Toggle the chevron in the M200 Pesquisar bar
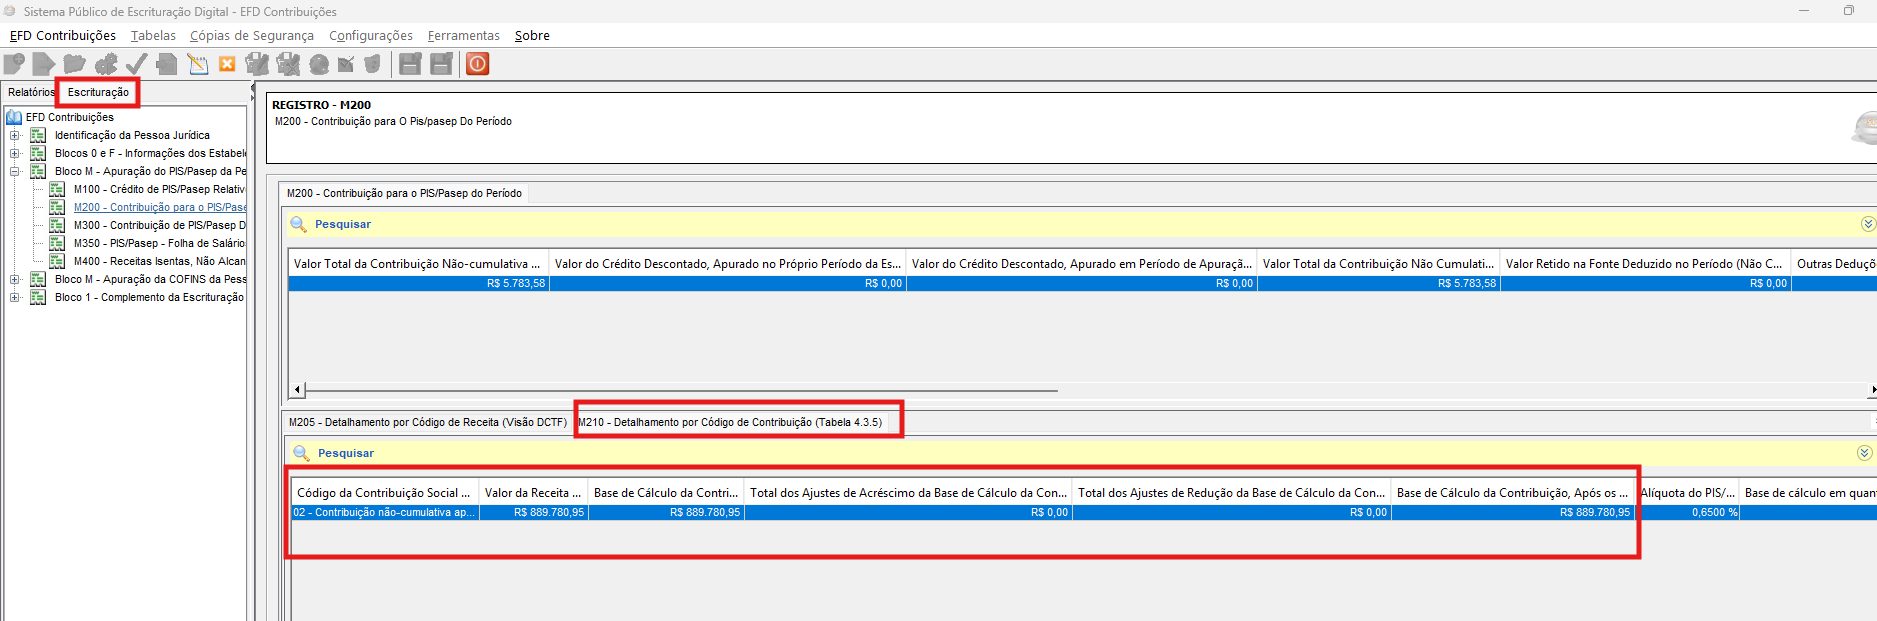Screen dimensions: 1877x621 1868,224
